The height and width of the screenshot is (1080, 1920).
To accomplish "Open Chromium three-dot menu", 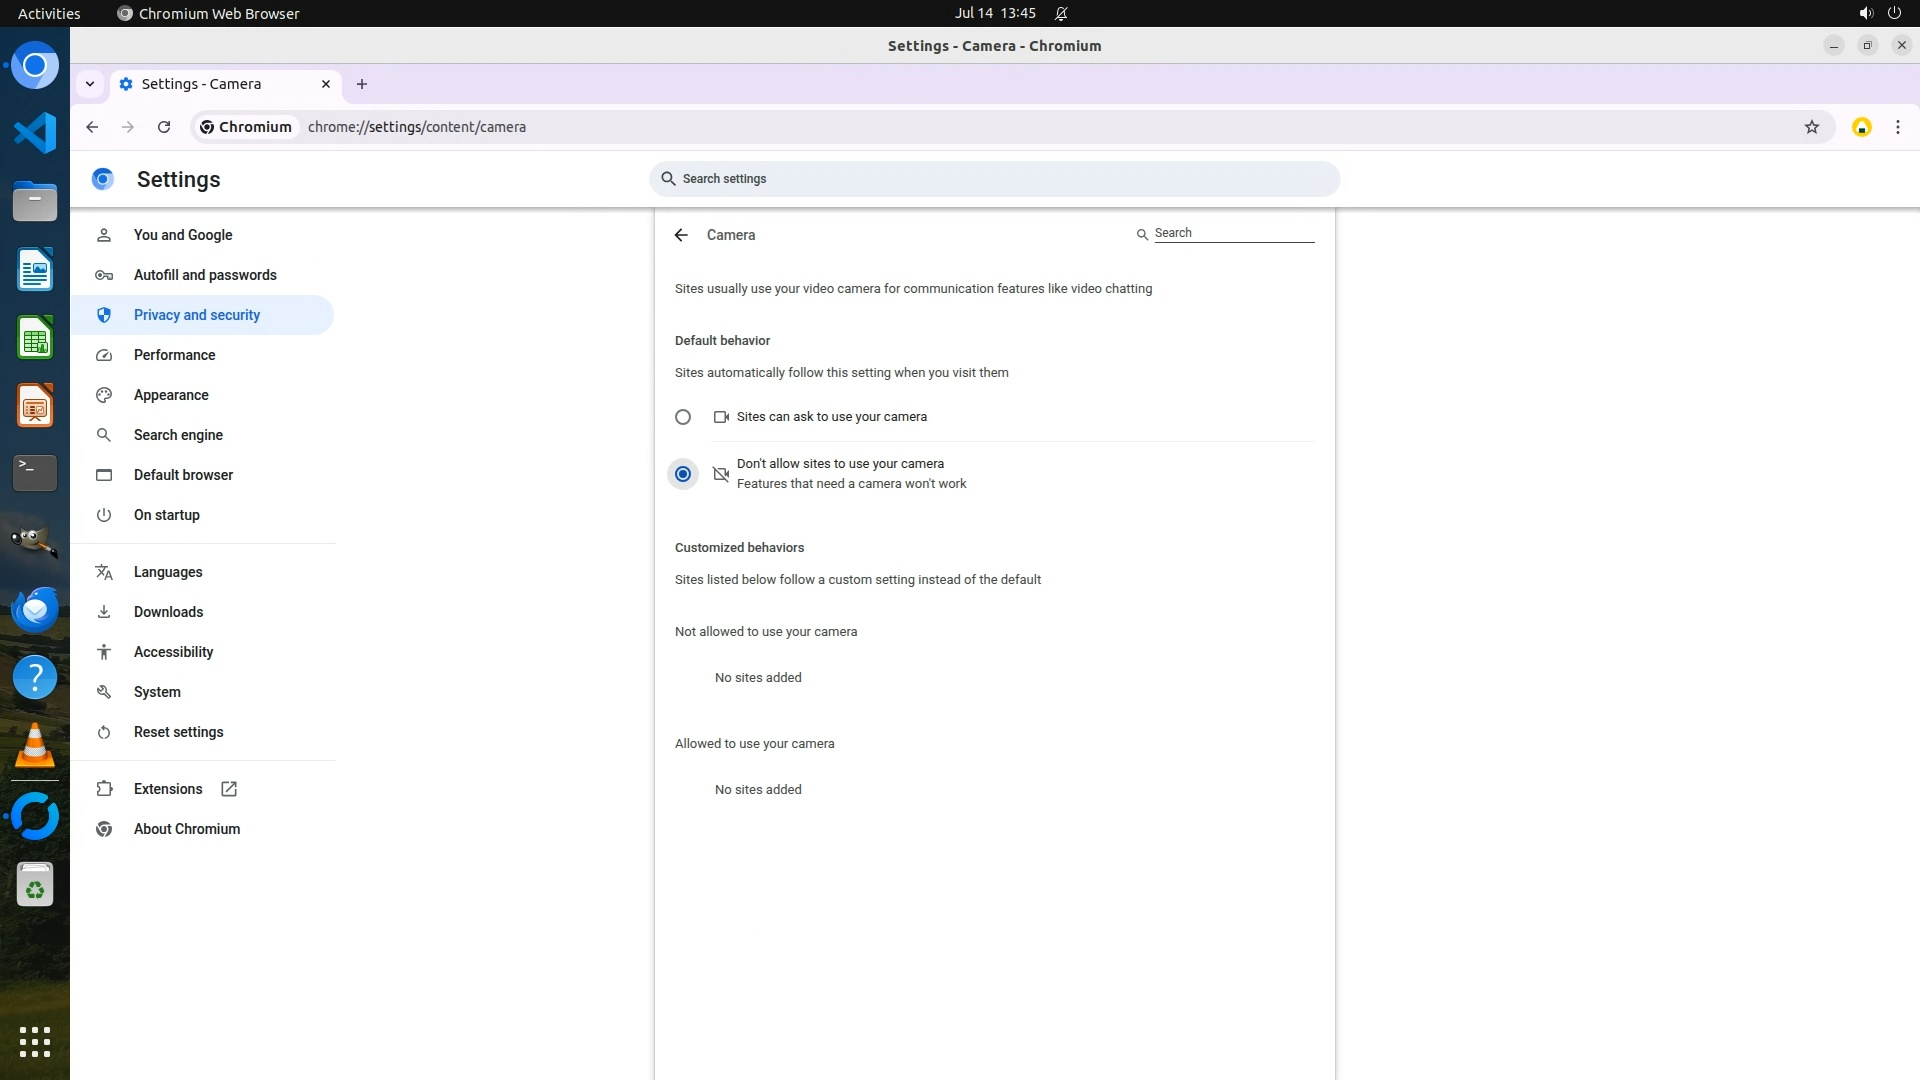I will tap(1897, 127).
